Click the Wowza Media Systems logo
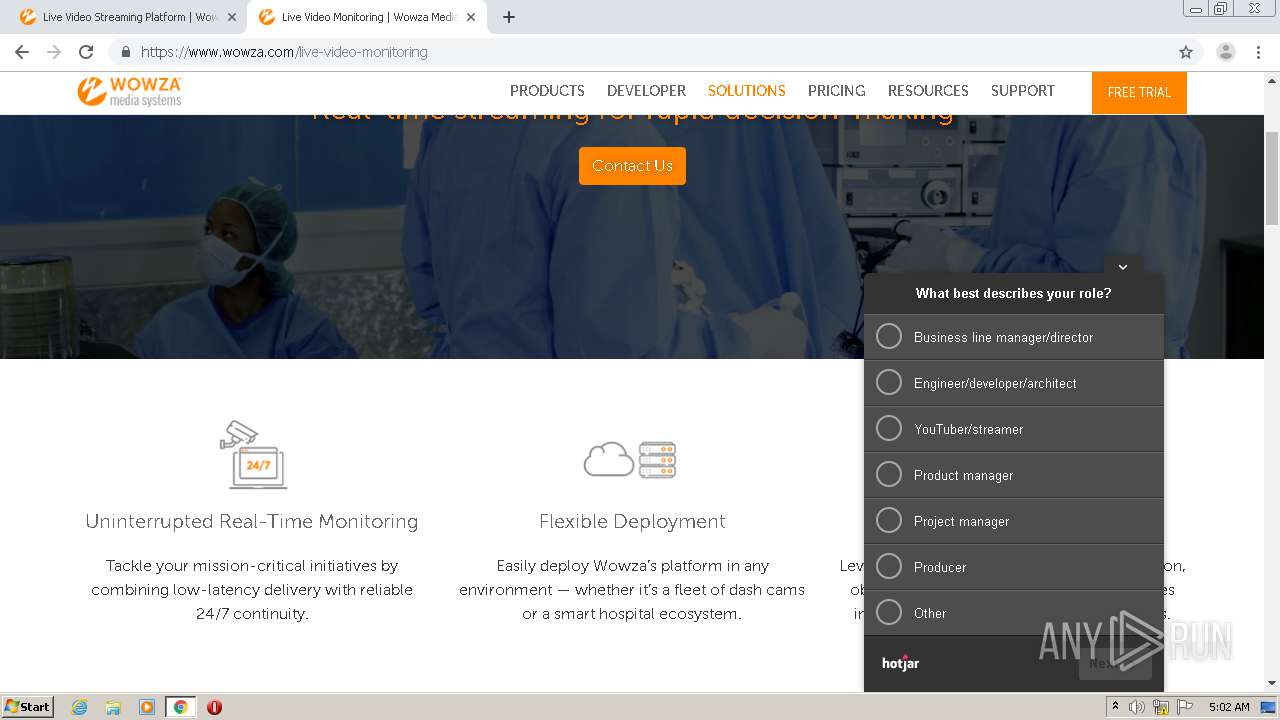Image resolution: width=1280 pixels, height=720 pixels. [x=130, y=91]
